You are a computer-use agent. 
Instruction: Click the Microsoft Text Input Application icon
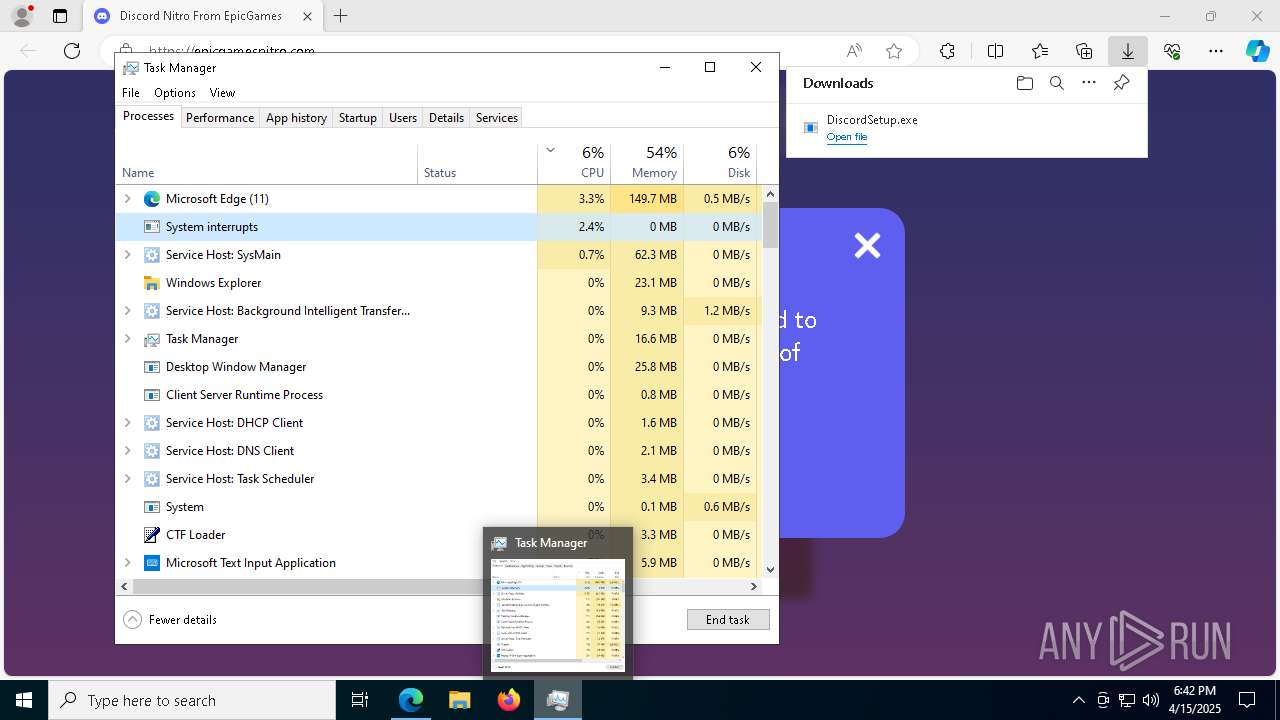pos(152,563)
